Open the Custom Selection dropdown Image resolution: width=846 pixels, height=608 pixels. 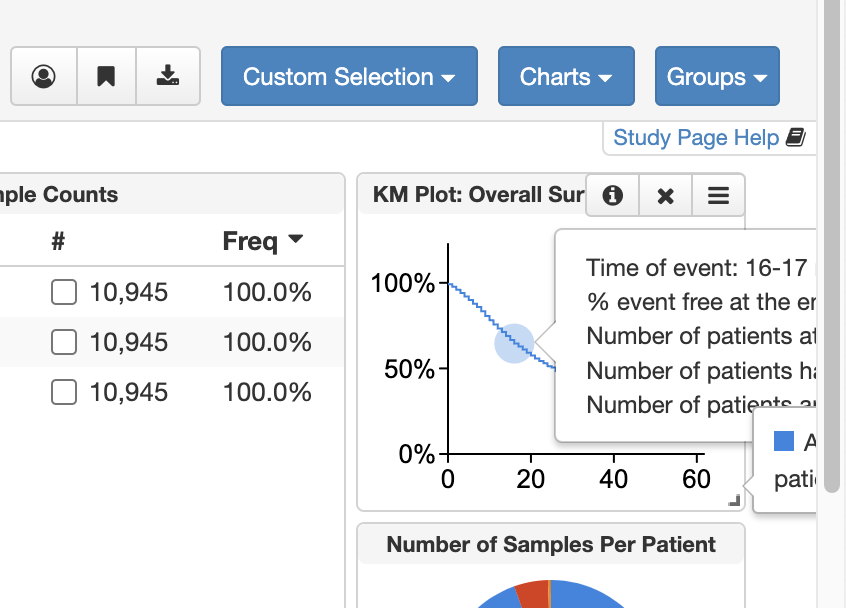348,76
